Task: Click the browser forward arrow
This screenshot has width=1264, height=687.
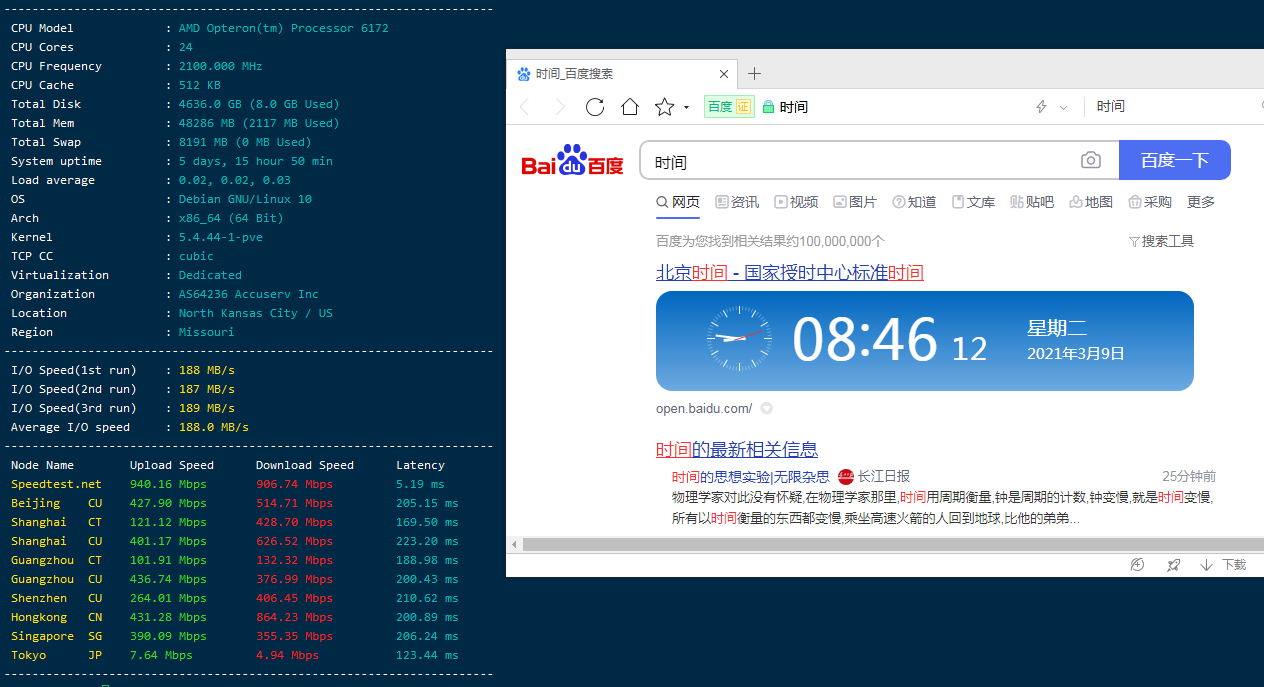Action: point(560,107)
